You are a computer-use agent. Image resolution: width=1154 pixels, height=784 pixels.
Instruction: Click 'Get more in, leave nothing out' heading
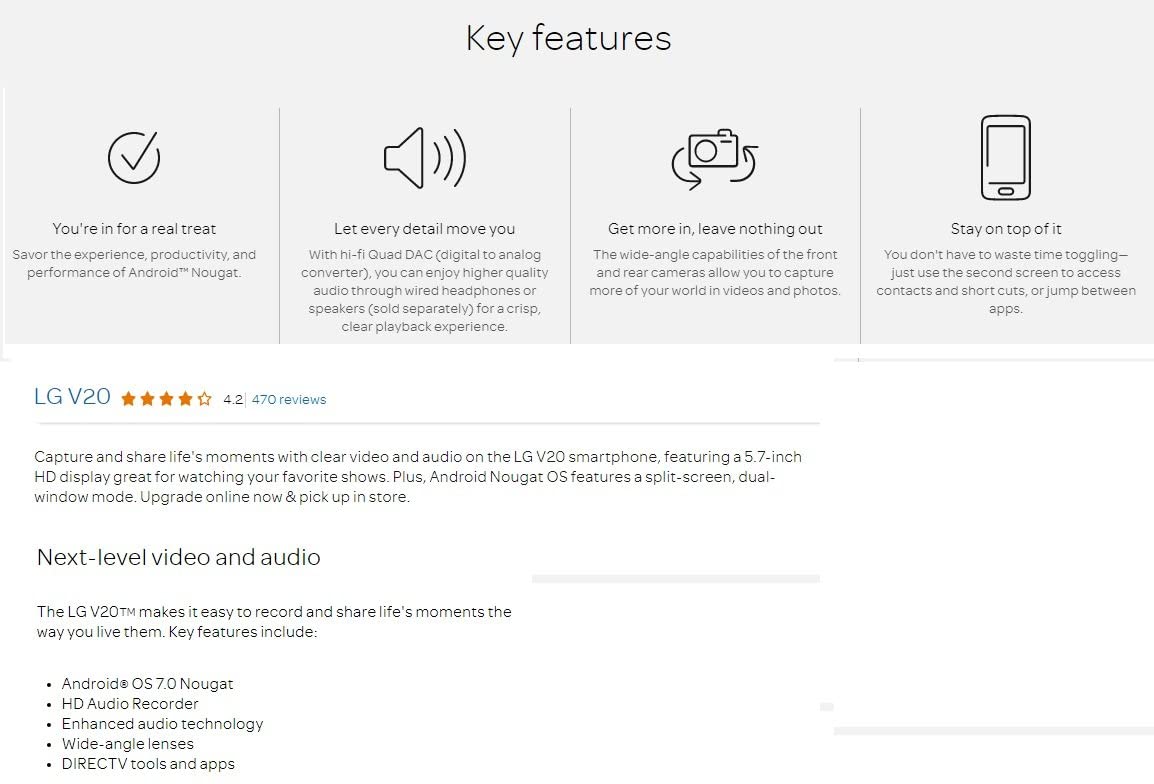(x=715, y=229)
